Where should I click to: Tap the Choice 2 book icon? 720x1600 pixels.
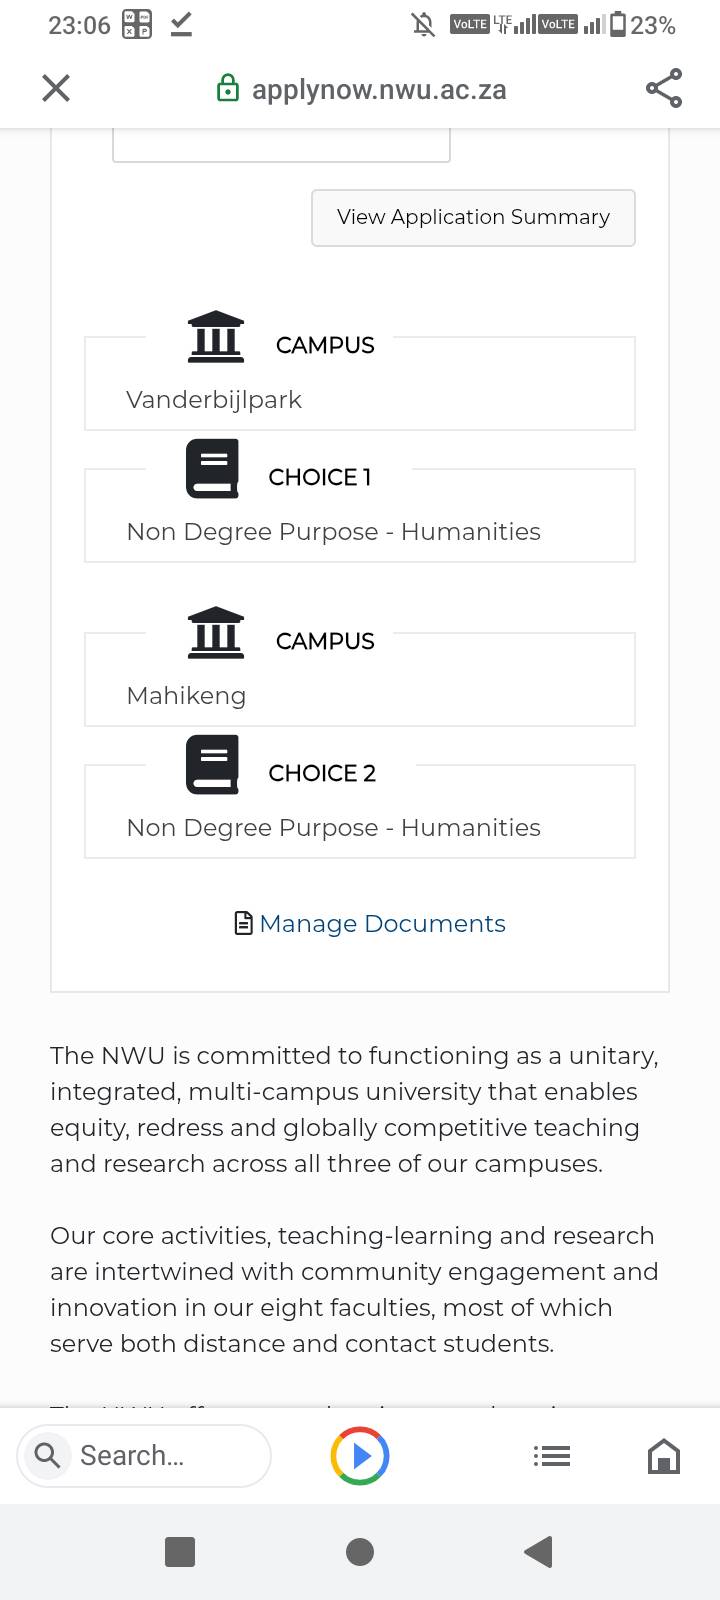click(x=213, y=765)
